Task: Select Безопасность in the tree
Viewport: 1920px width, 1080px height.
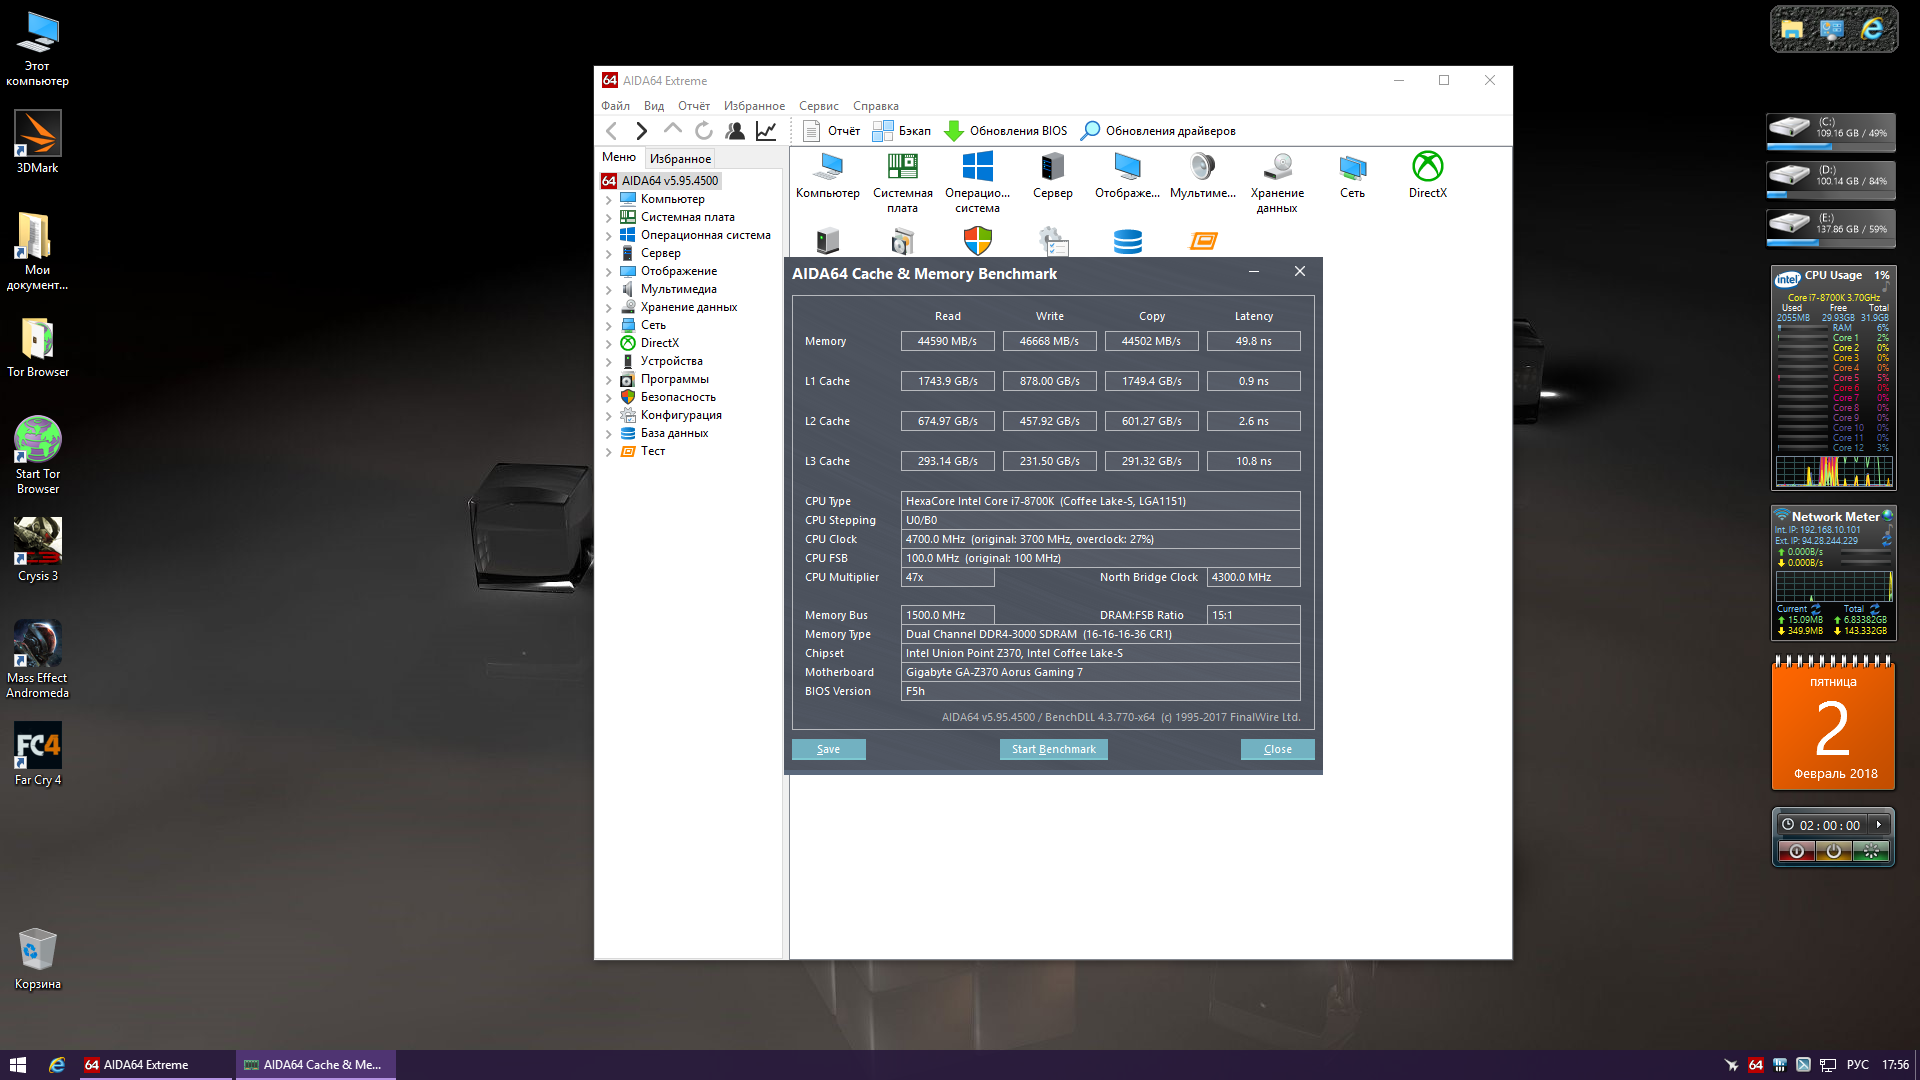Action: pyautogui.click(x=677, y=397)
